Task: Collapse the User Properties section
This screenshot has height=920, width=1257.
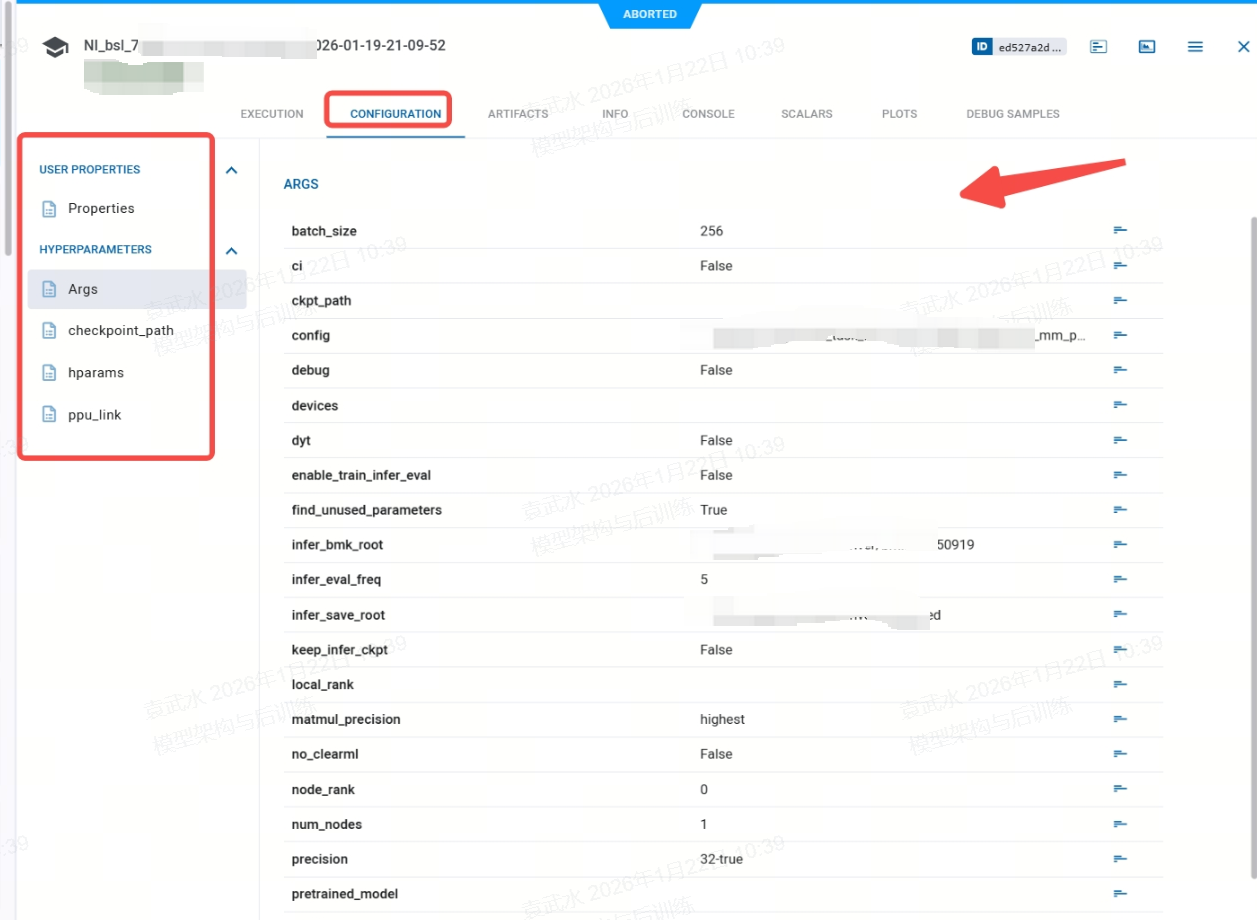Action: click(x=232, y=170)
